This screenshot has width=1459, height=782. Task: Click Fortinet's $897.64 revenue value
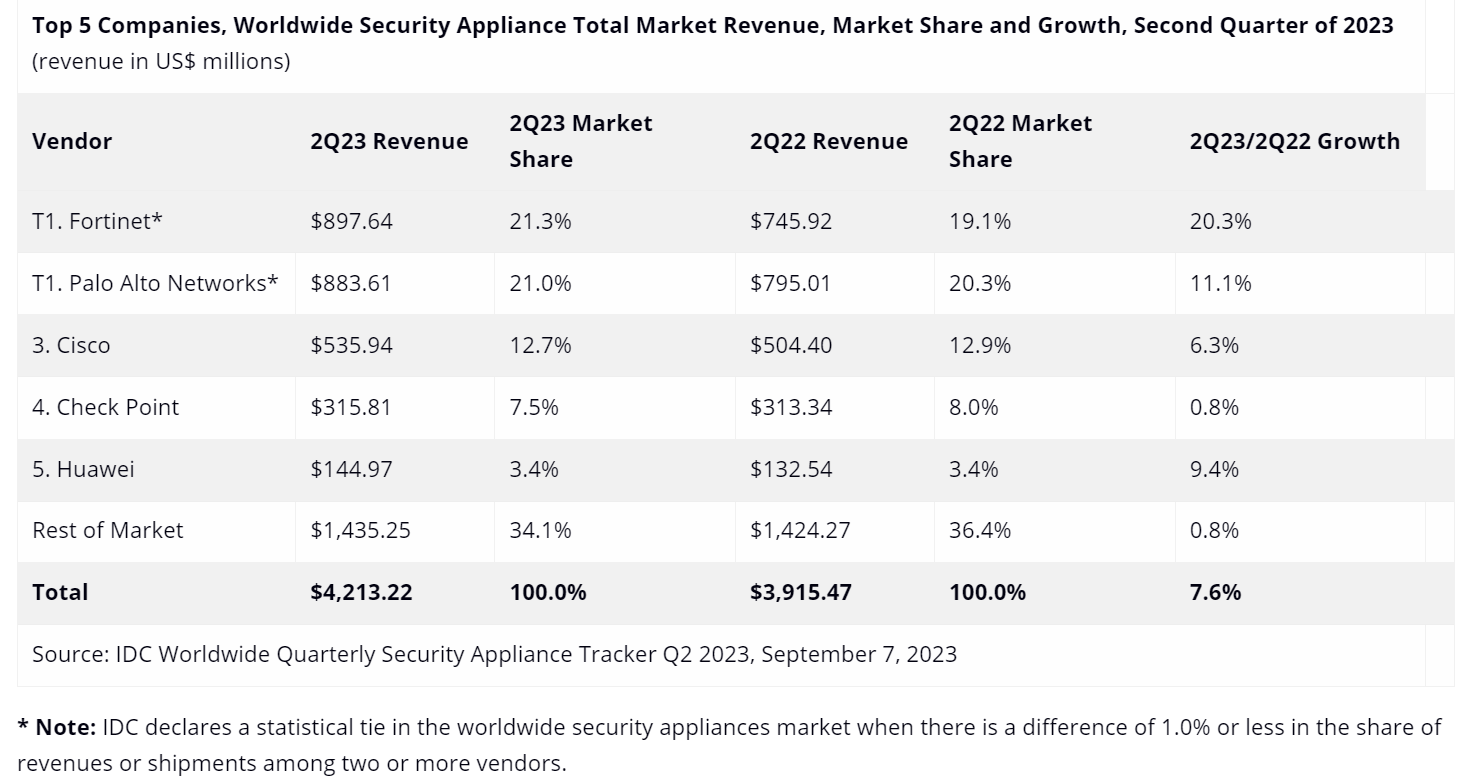click(x=351, y=221)
